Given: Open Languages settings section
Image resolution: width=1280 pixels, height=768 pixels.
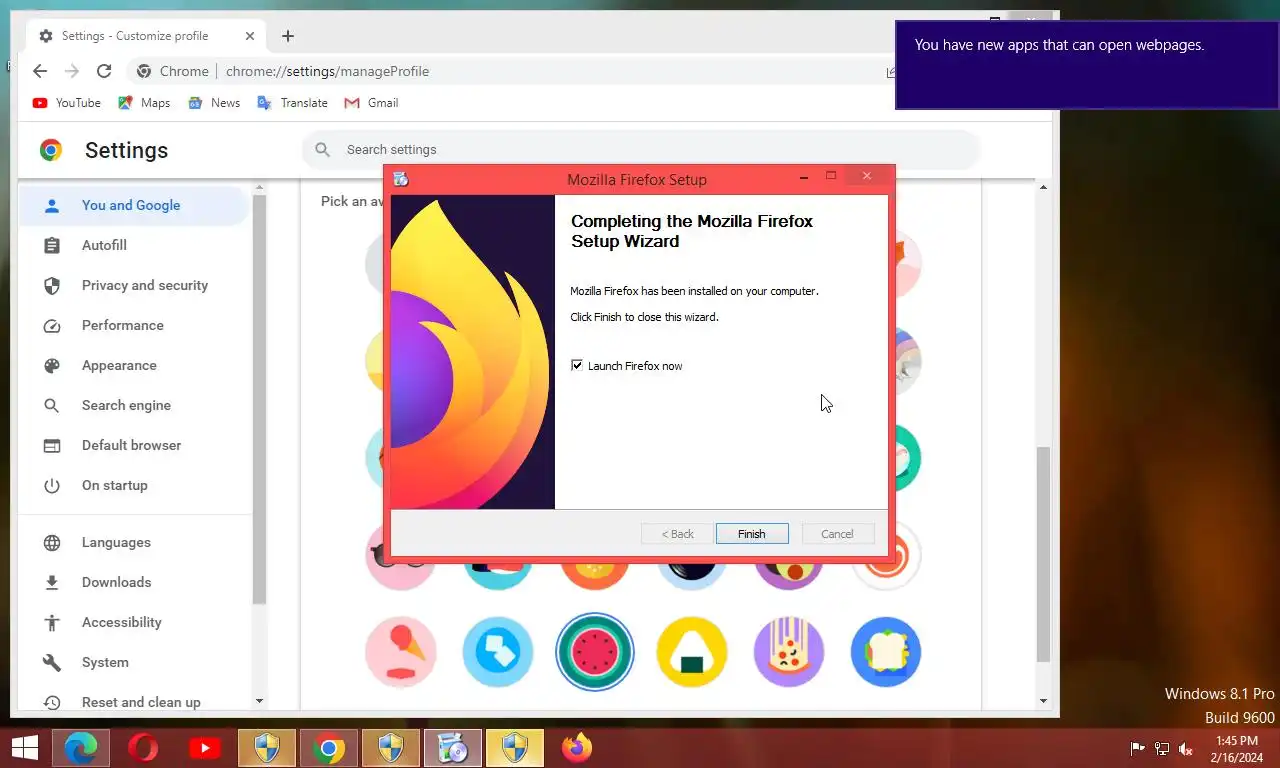Looking at the screenshot, I should pyautogui.click(x=134, y=542).
